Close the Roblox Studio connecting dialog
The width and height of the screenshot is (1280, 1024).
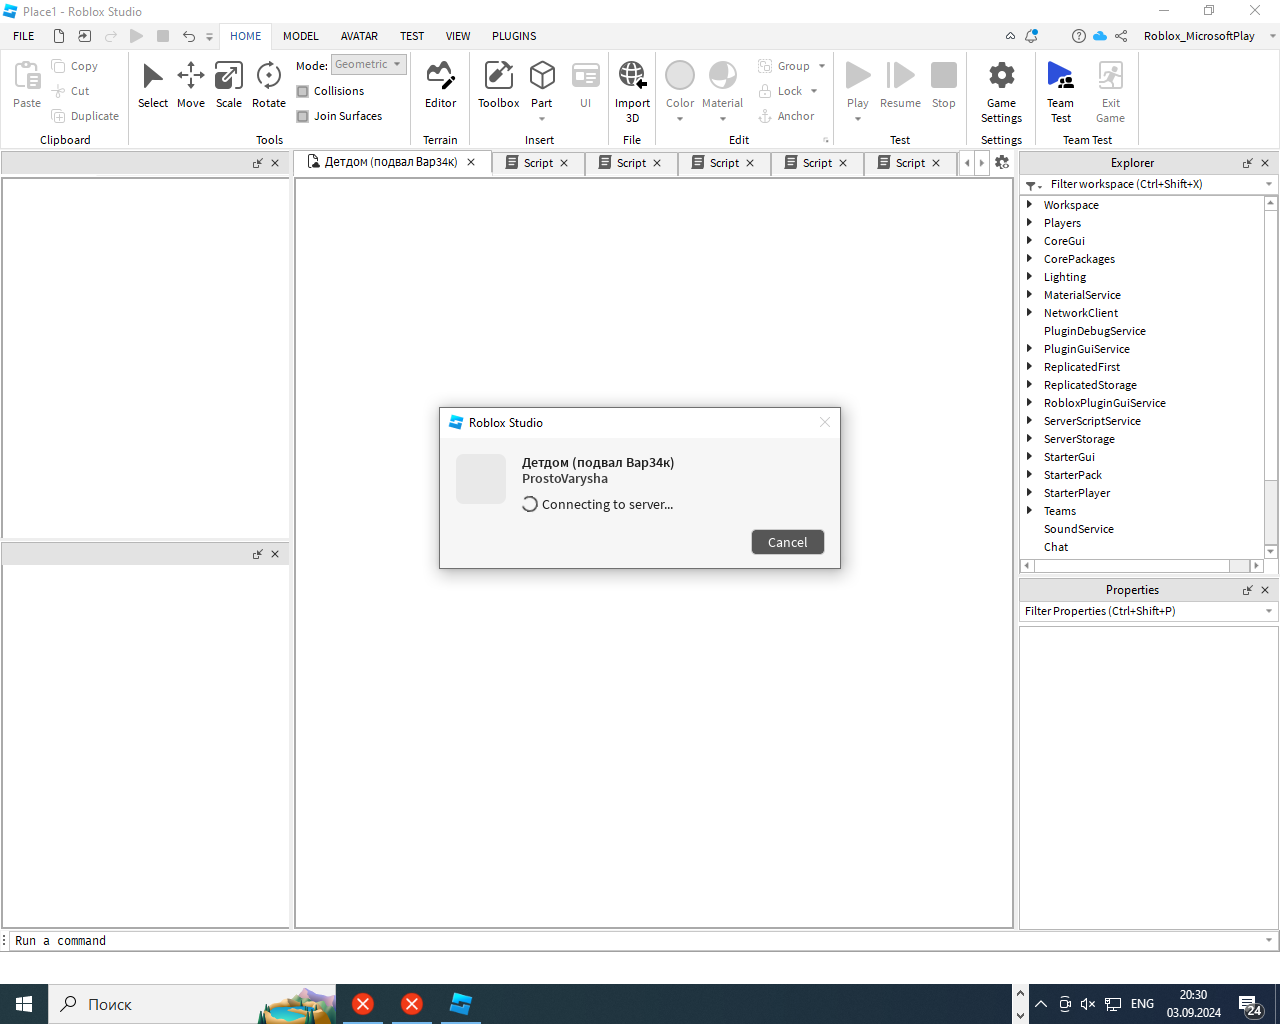point(825,422)
